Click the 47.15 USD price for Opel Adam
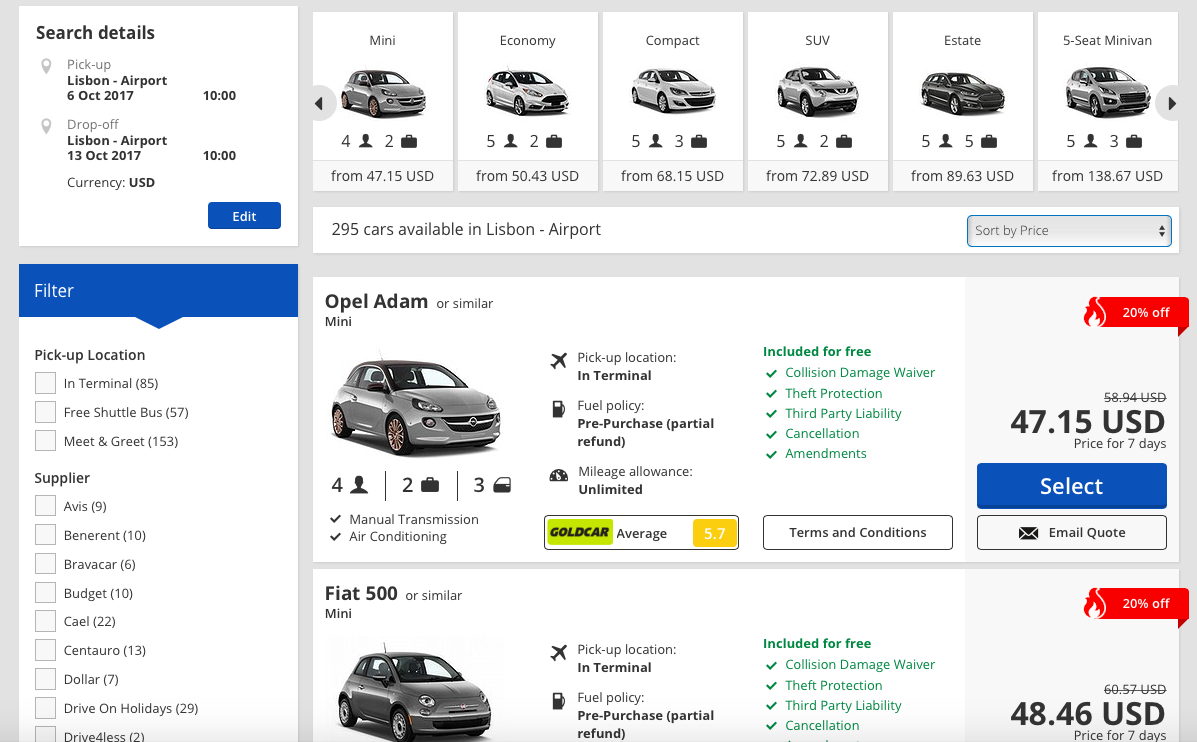The image size is (1197, 742). (x=1088, y=421)
